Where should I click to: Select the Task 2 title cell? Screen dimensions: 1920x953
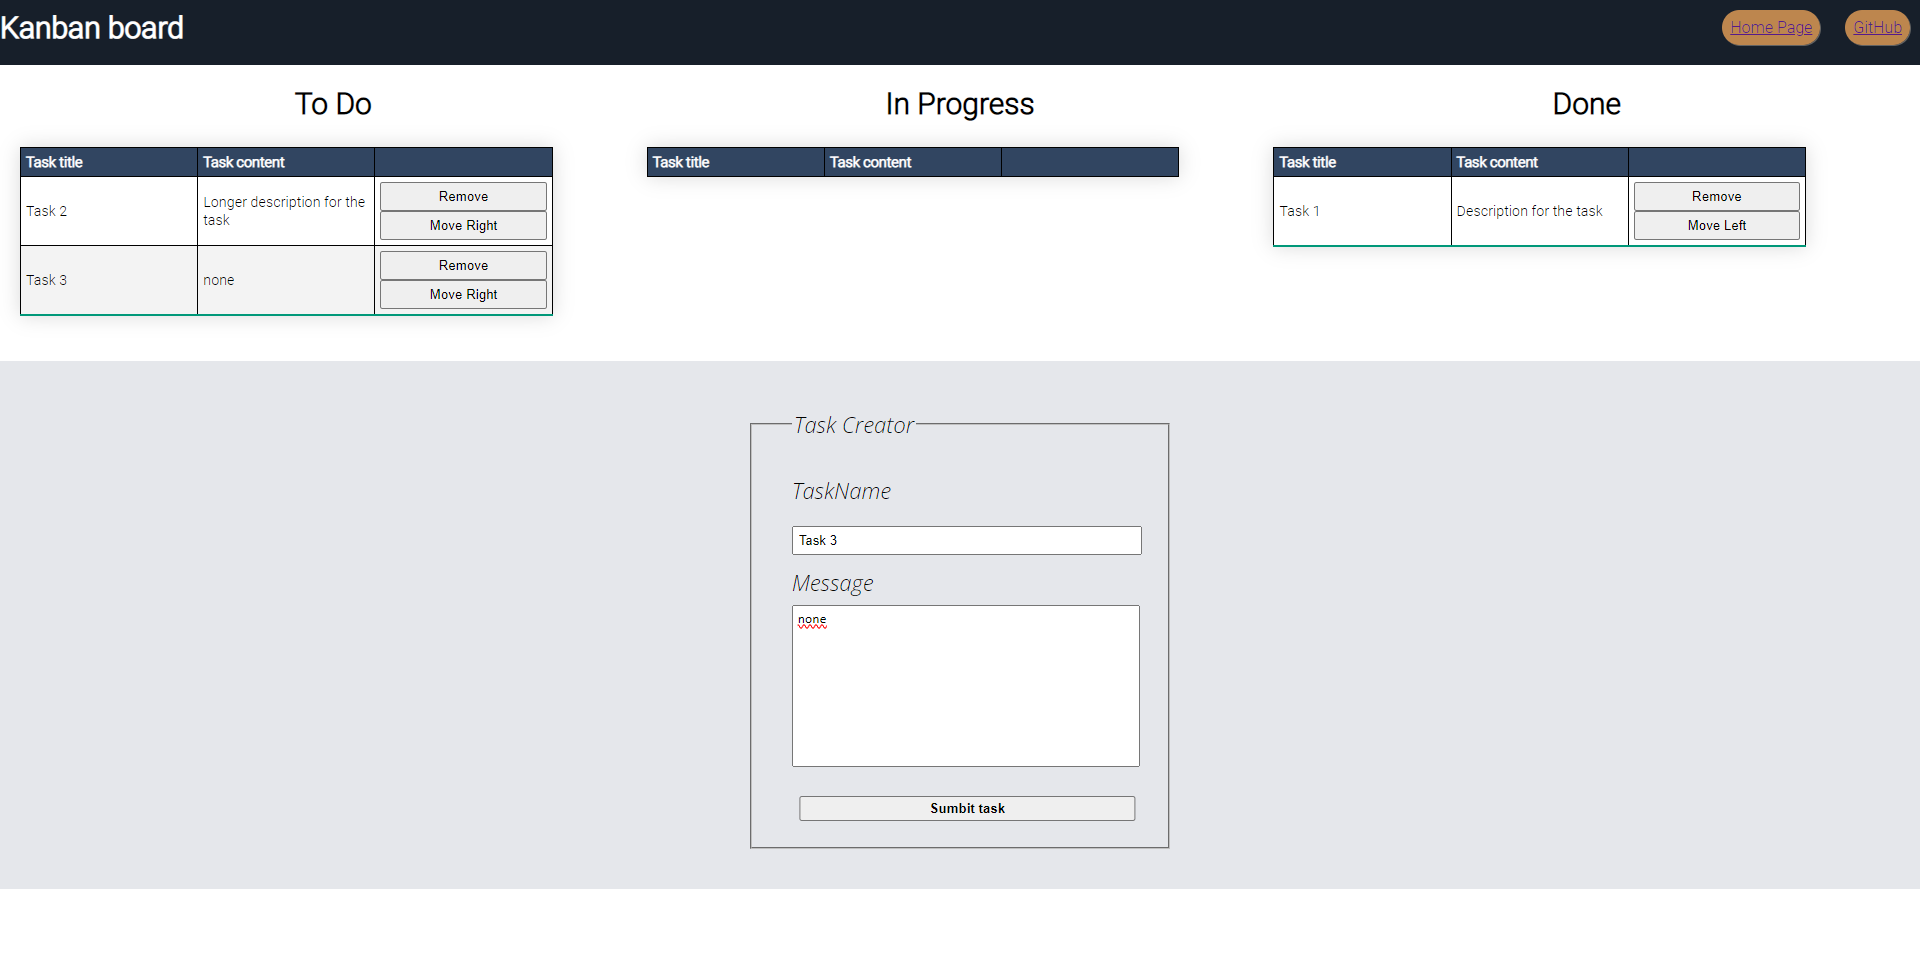pos(109,211)
